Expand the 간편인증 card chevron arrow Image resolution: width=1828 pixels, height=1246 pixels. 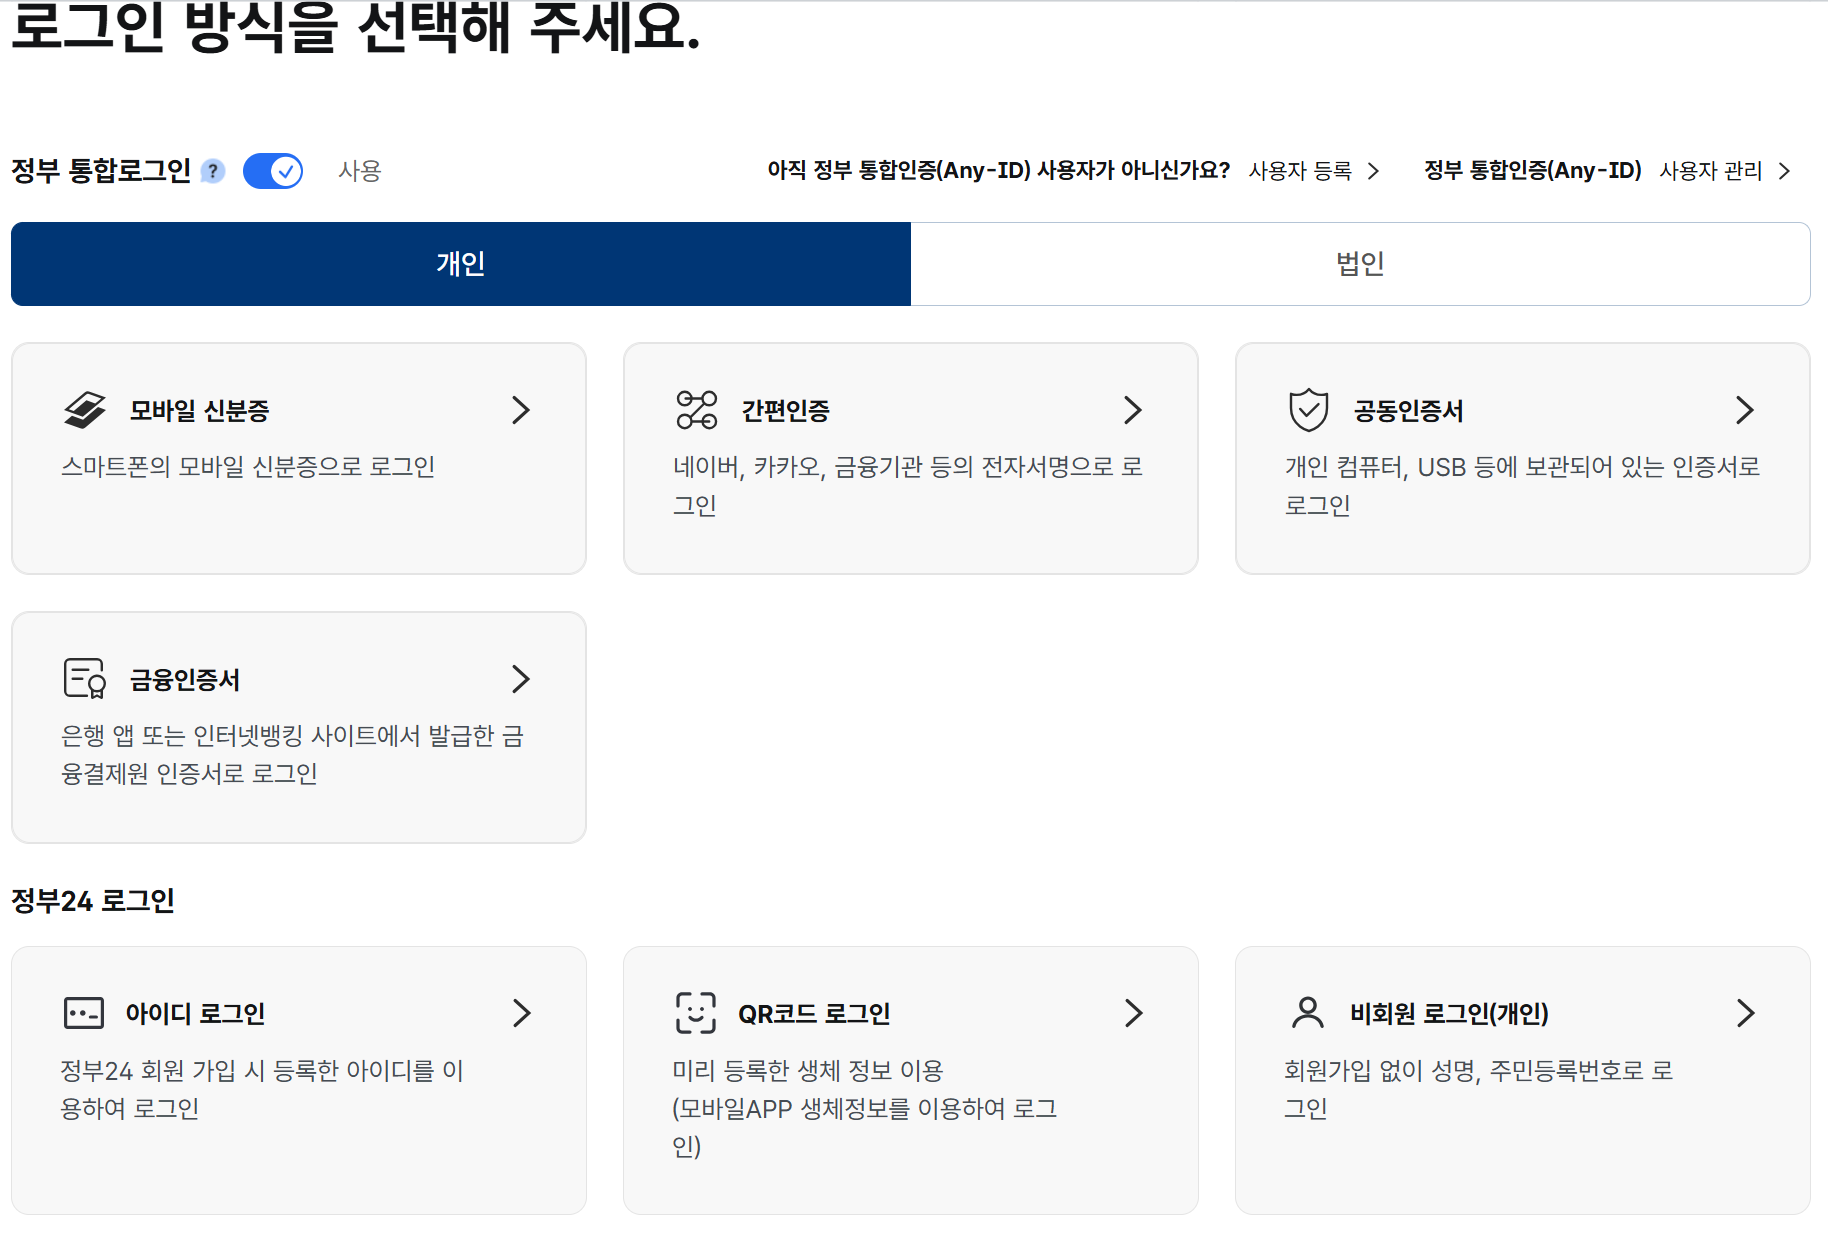tap(1133, 410)
